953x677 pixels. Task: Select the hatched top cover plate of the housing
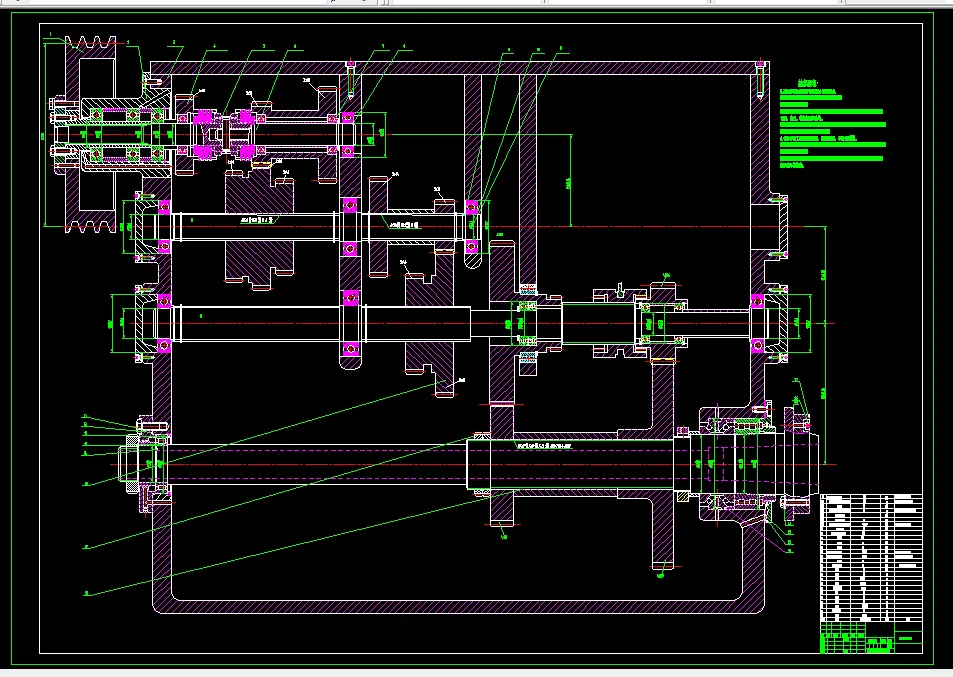[x=460, y=67]
